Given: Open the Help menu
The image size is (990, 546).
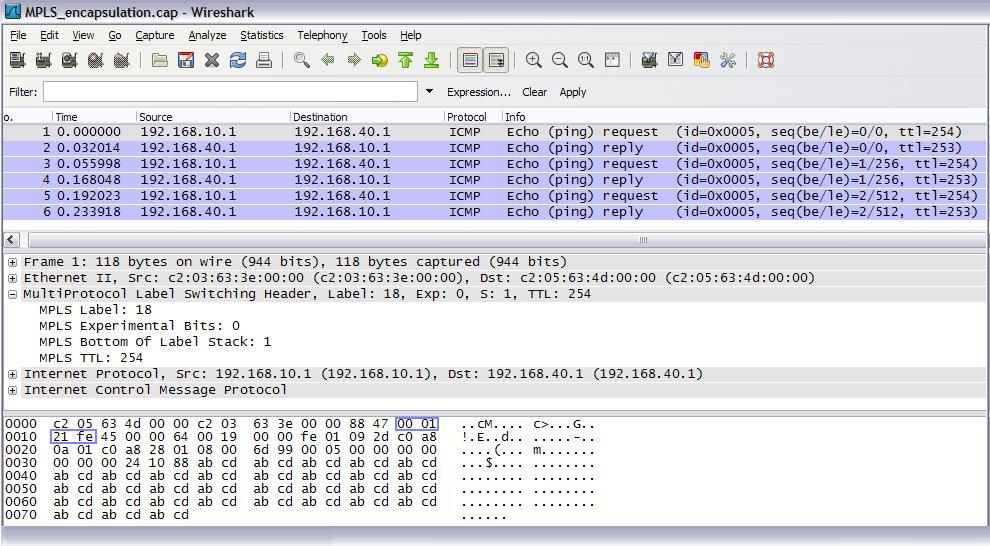Looking at the screenshot, I should [410, 35].
